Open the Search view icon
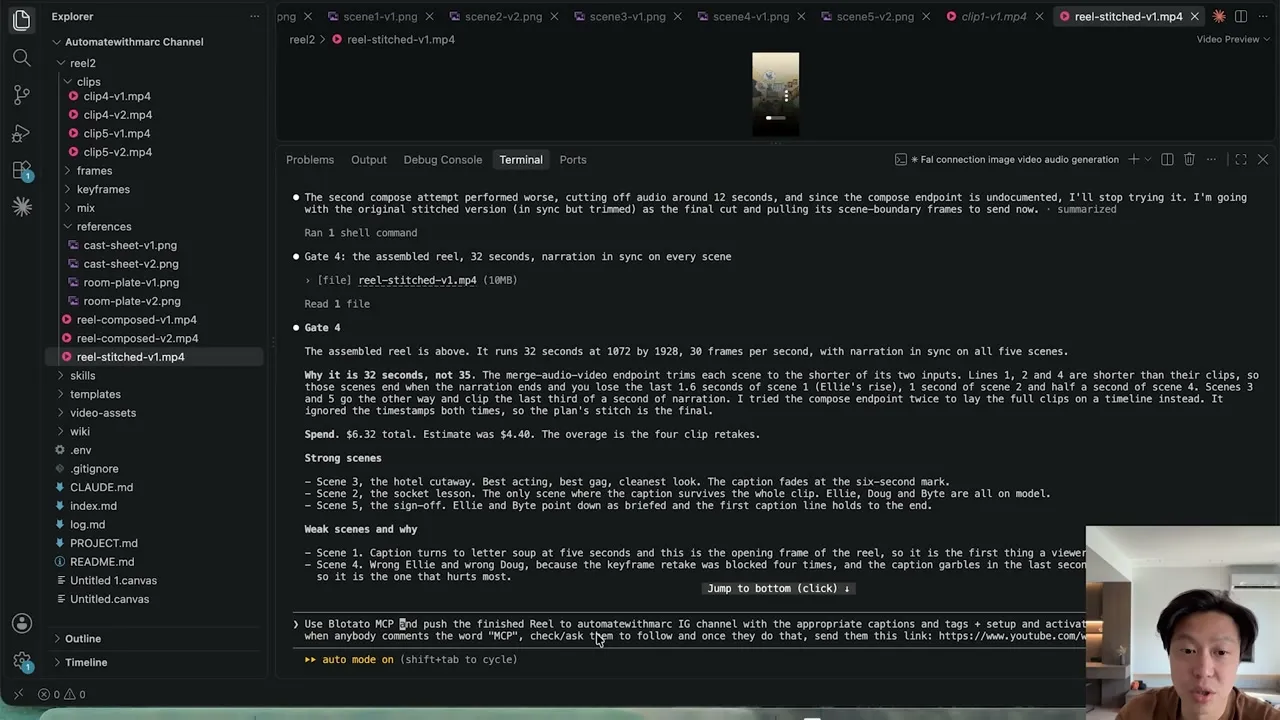Viewport: 1280px width, 720px height. [x=22, y=58]
